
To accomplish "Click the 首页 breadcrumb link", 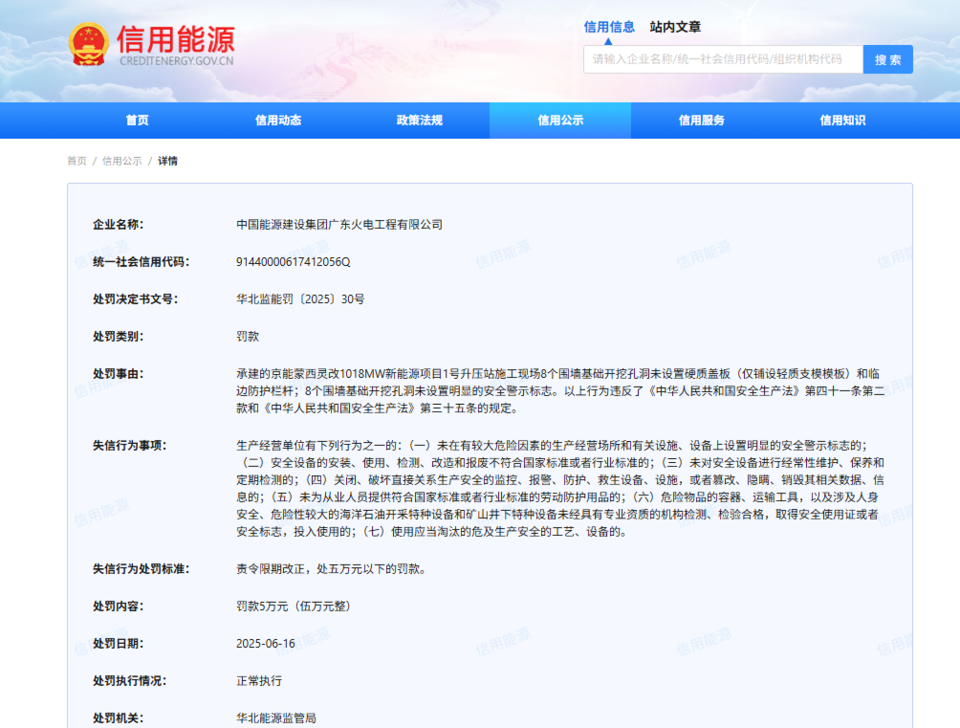I will pyautogui.click(x=77, y=161).
